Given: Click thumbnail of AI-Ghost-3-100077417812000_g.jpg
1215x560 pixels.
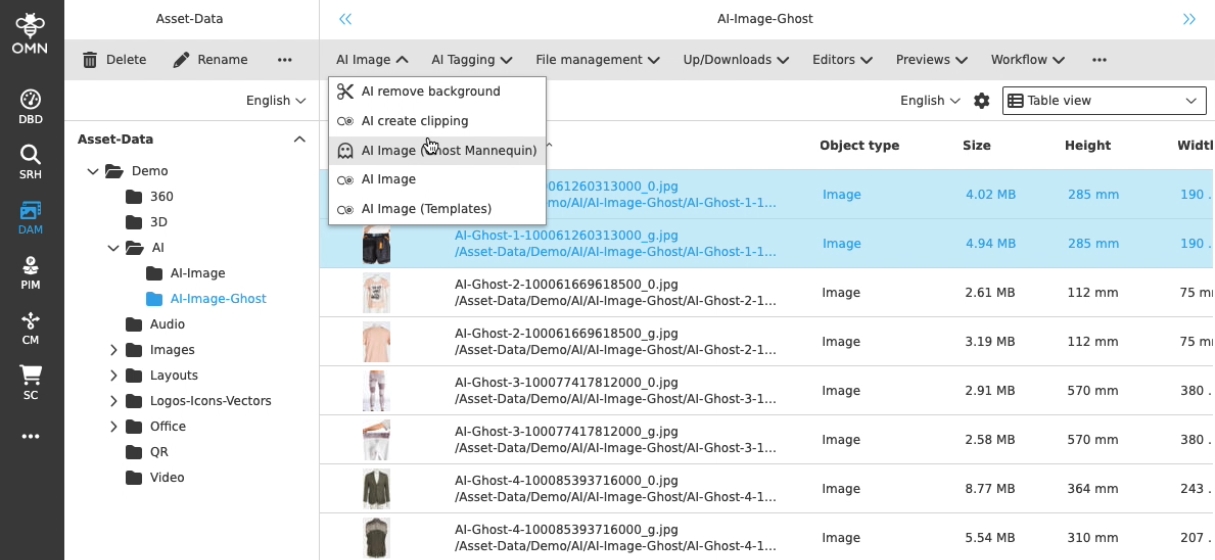Looking at the screenshot, I should coord(376,440).
